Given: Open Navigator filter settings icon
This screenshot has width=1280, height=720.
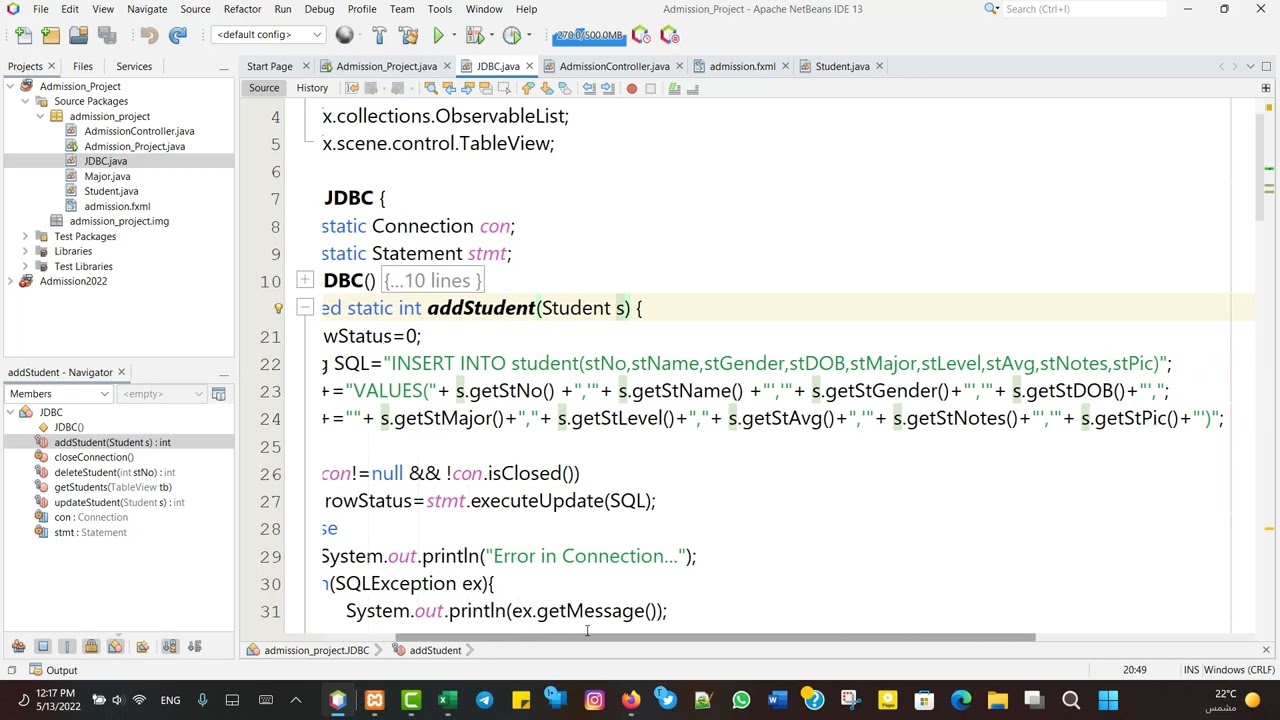Looking at the screenshot, I should pos(218,394).
